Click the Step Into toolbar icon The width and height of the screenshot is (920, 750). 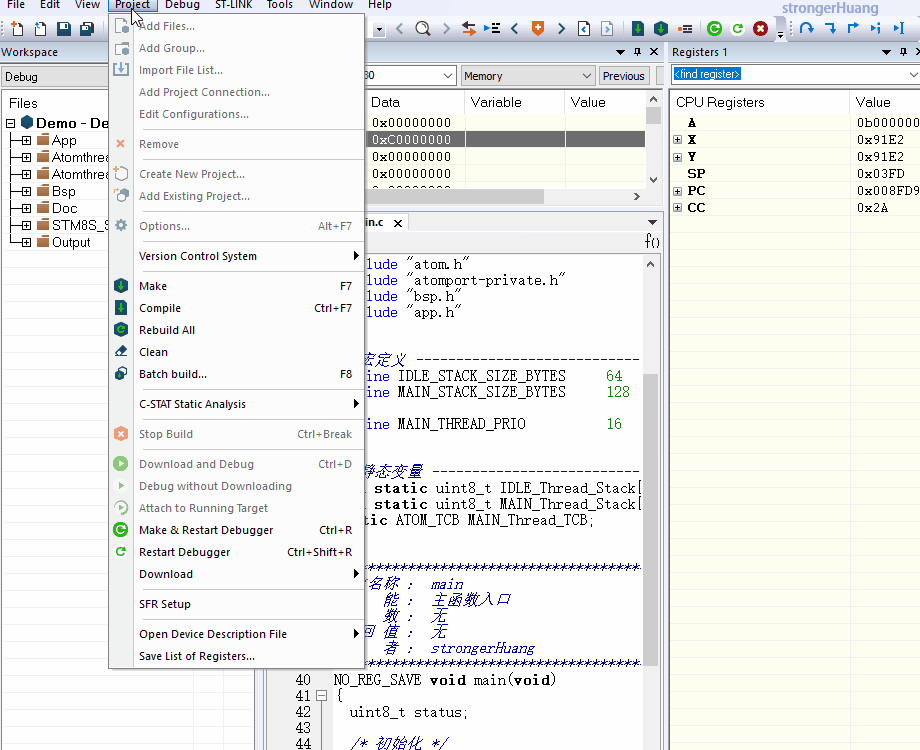tap(830, 29)
